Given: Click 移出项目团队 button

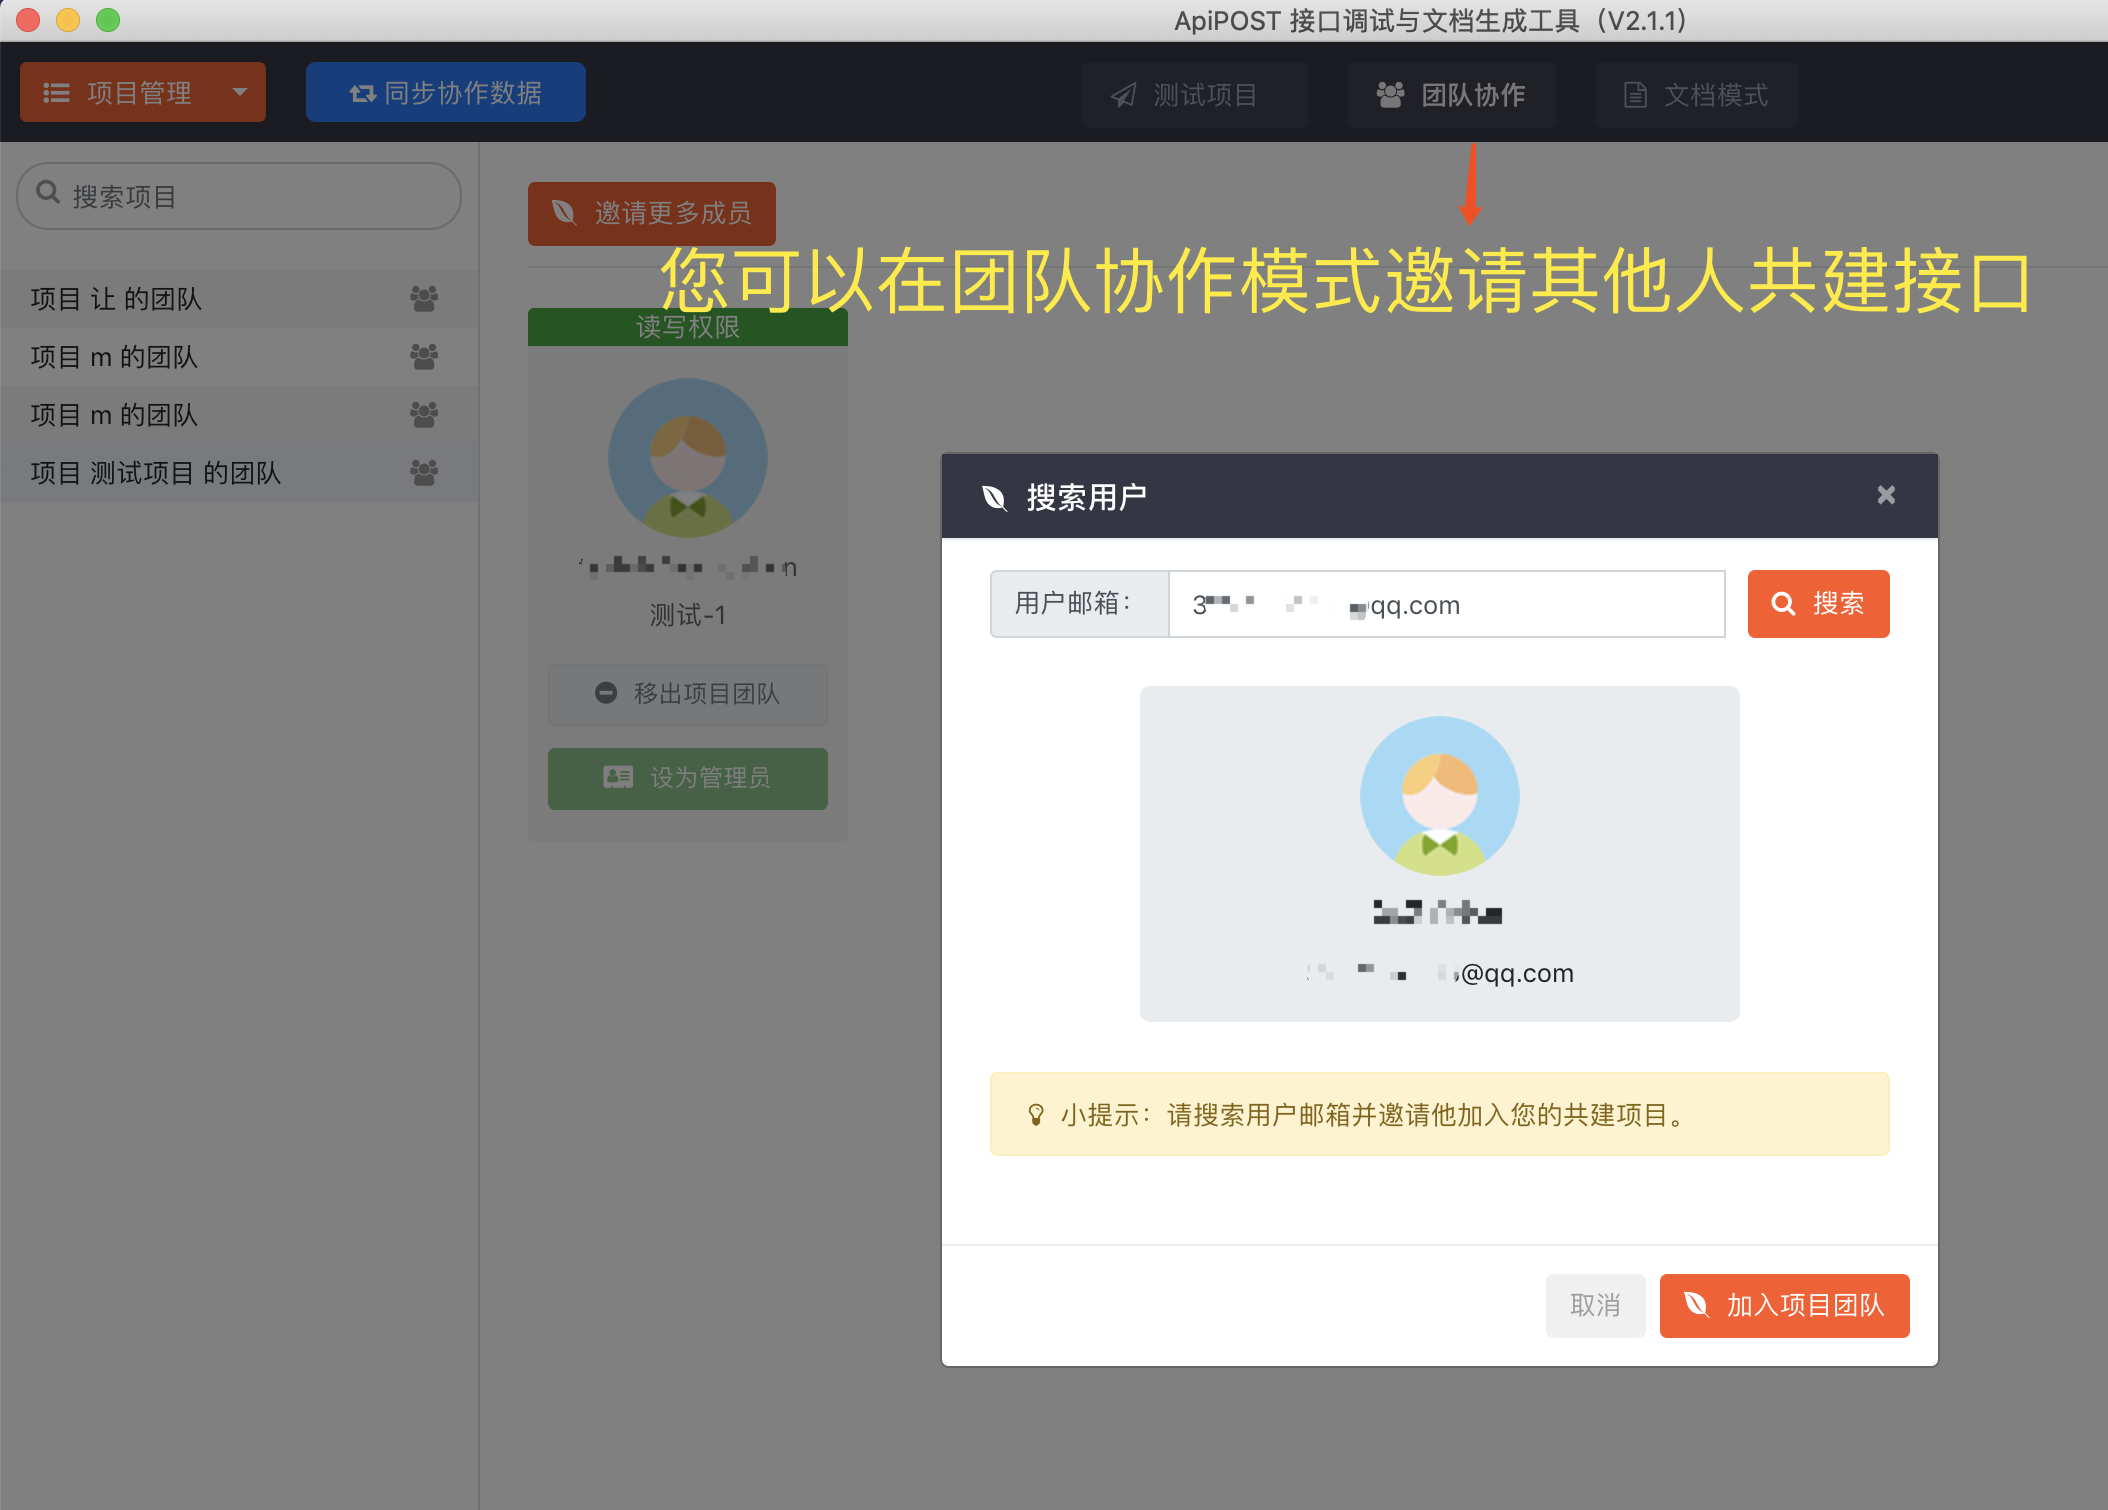Looking at the screenshot, I should (x=687, y=694).
